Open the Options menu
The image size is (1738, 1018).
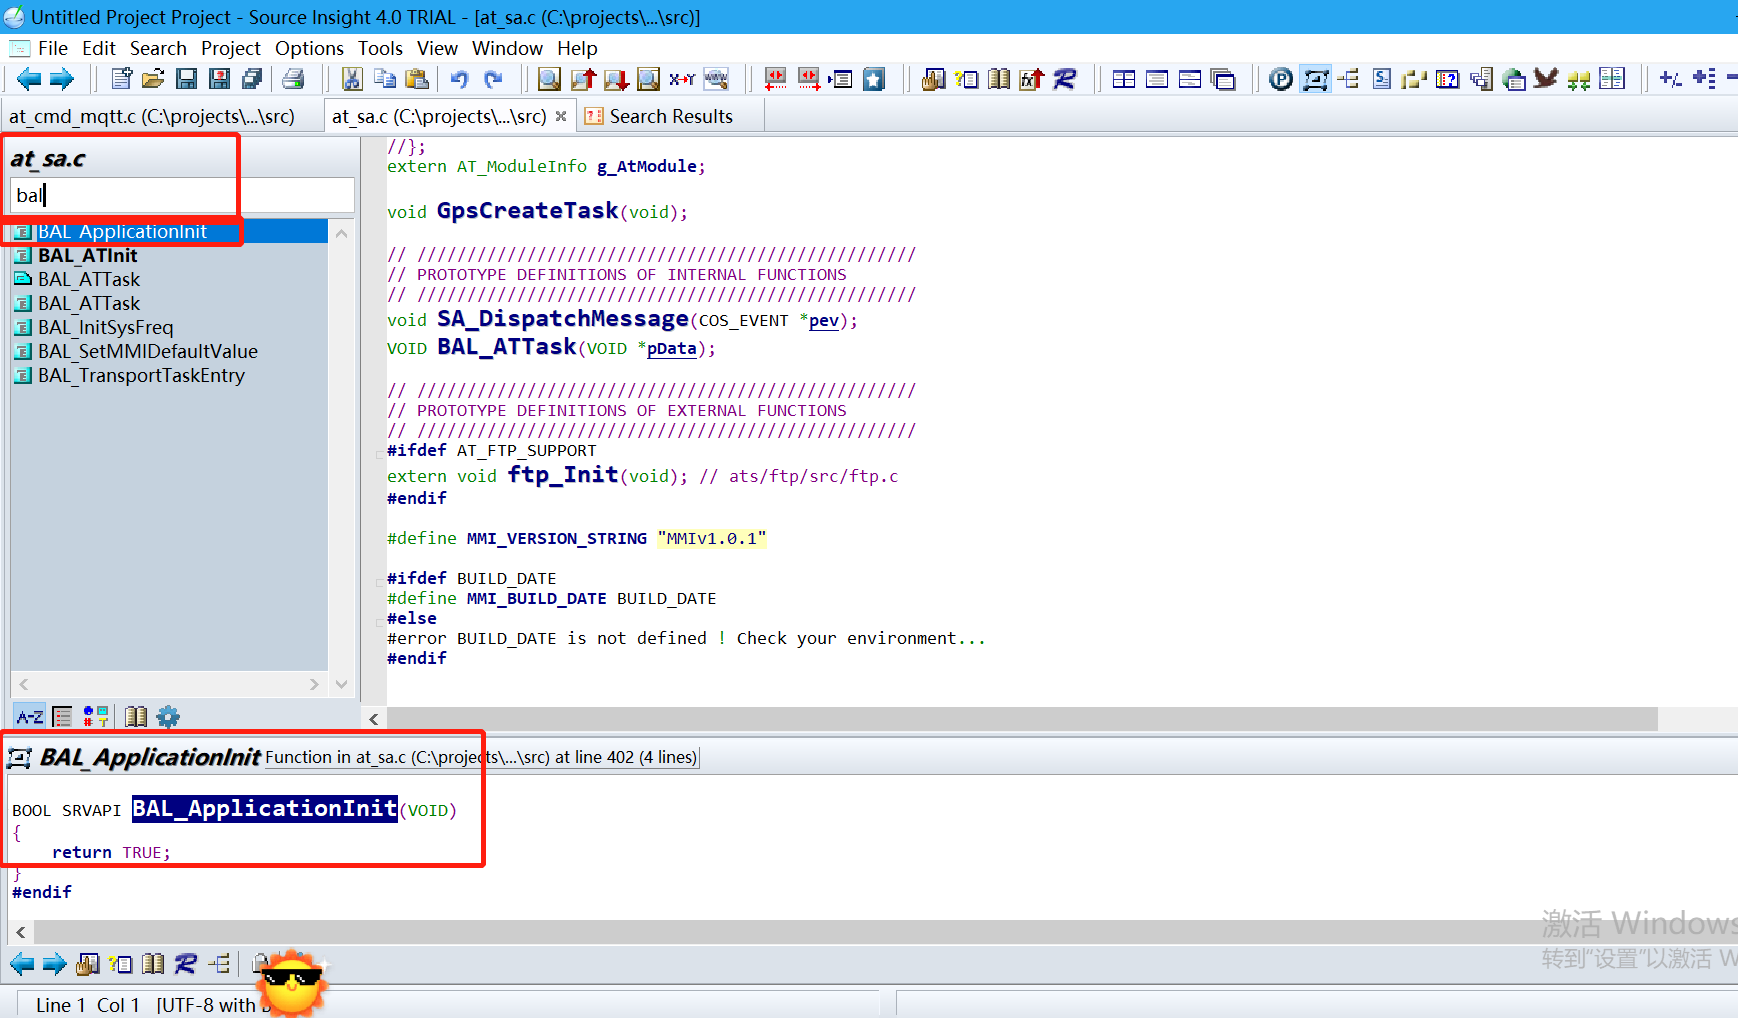[x=309, y=48]
